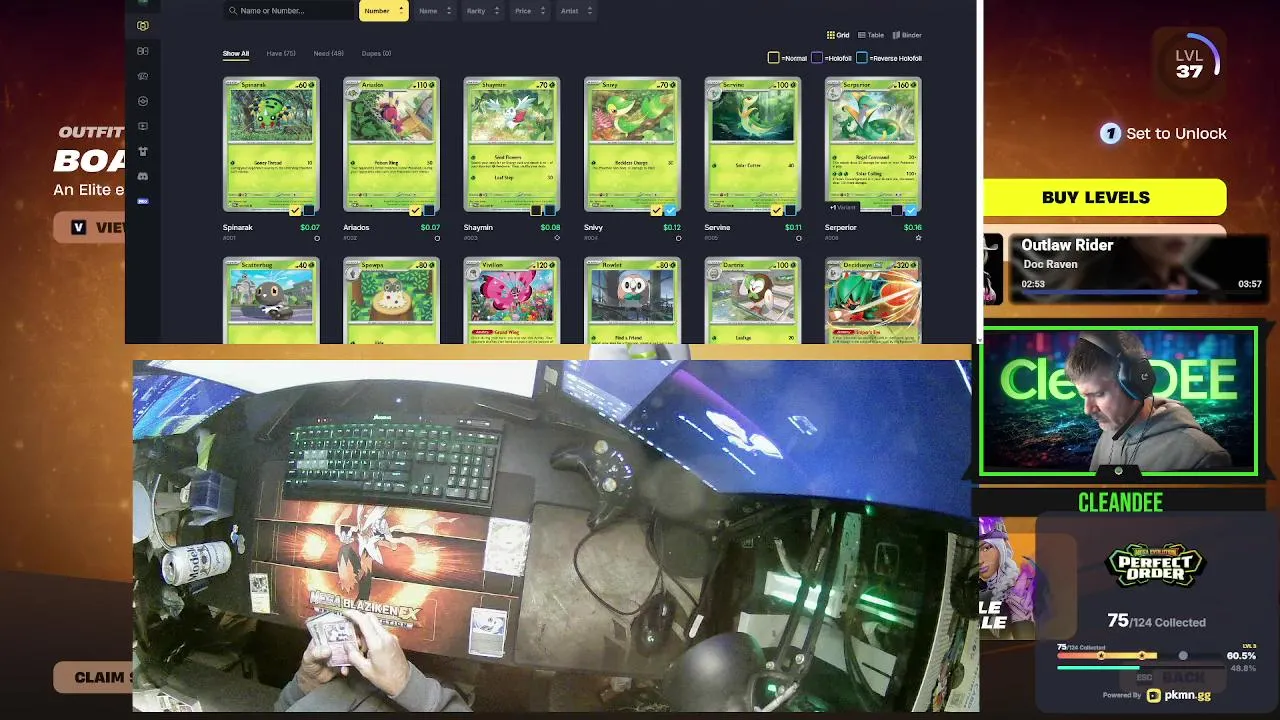Screen dimensions: 1280x720
Task: Open the Decidueye card thumbnail
Action: click(873, 301)
